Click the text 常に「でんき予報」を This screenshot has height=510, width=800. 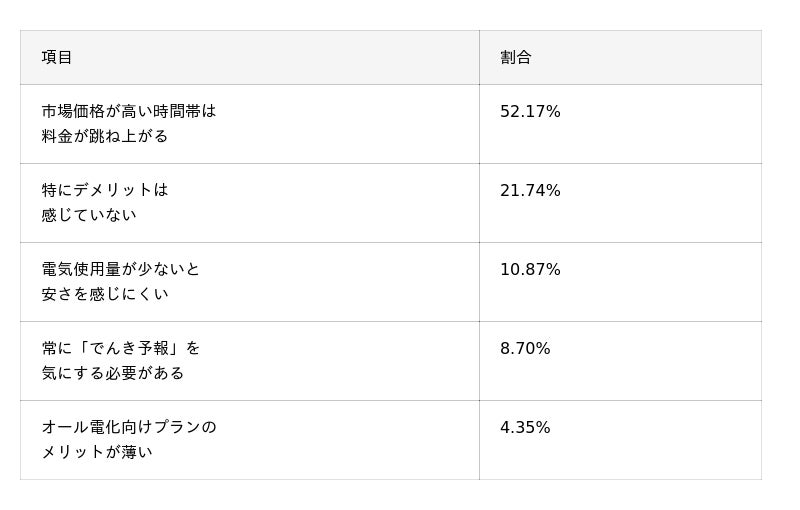(x=121, y=348)
